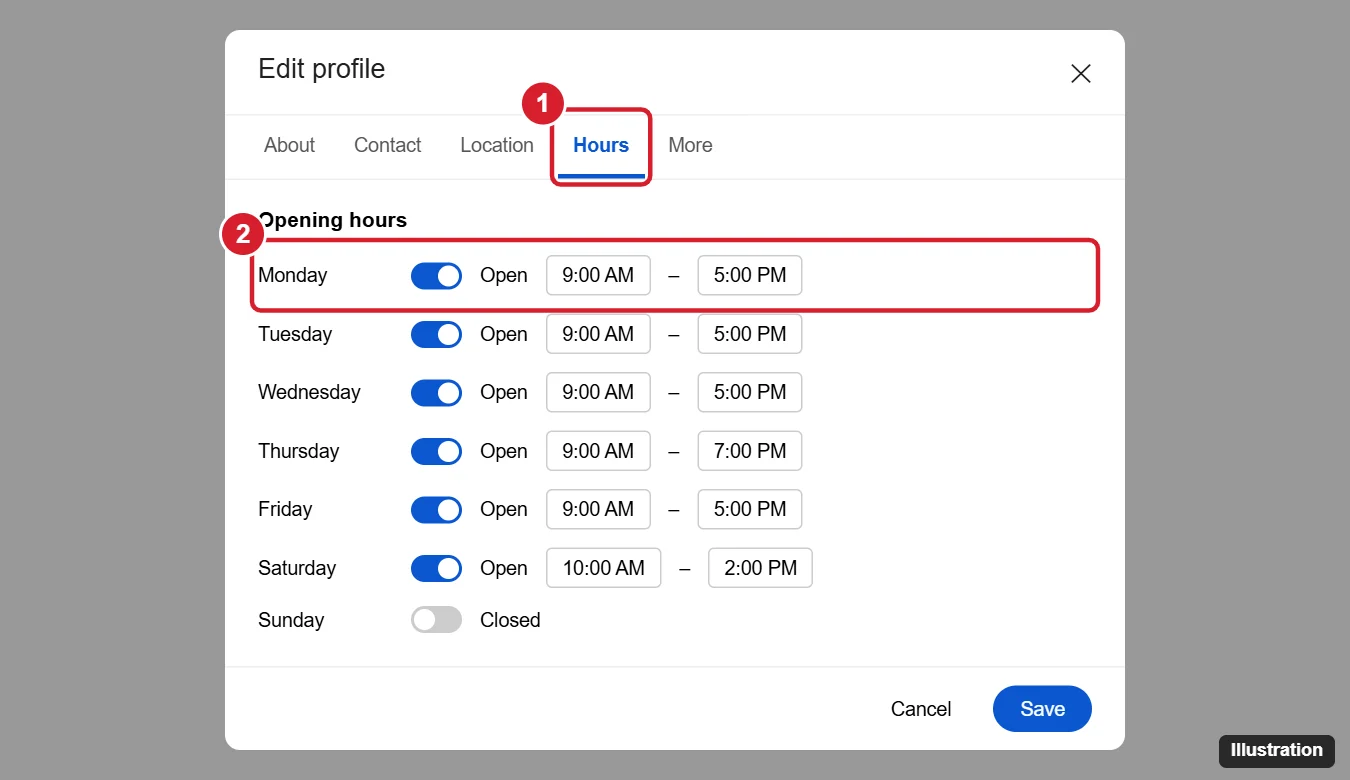Toggle Monday open switch off
Screen dimensions: 1350x780
point(436,275)
